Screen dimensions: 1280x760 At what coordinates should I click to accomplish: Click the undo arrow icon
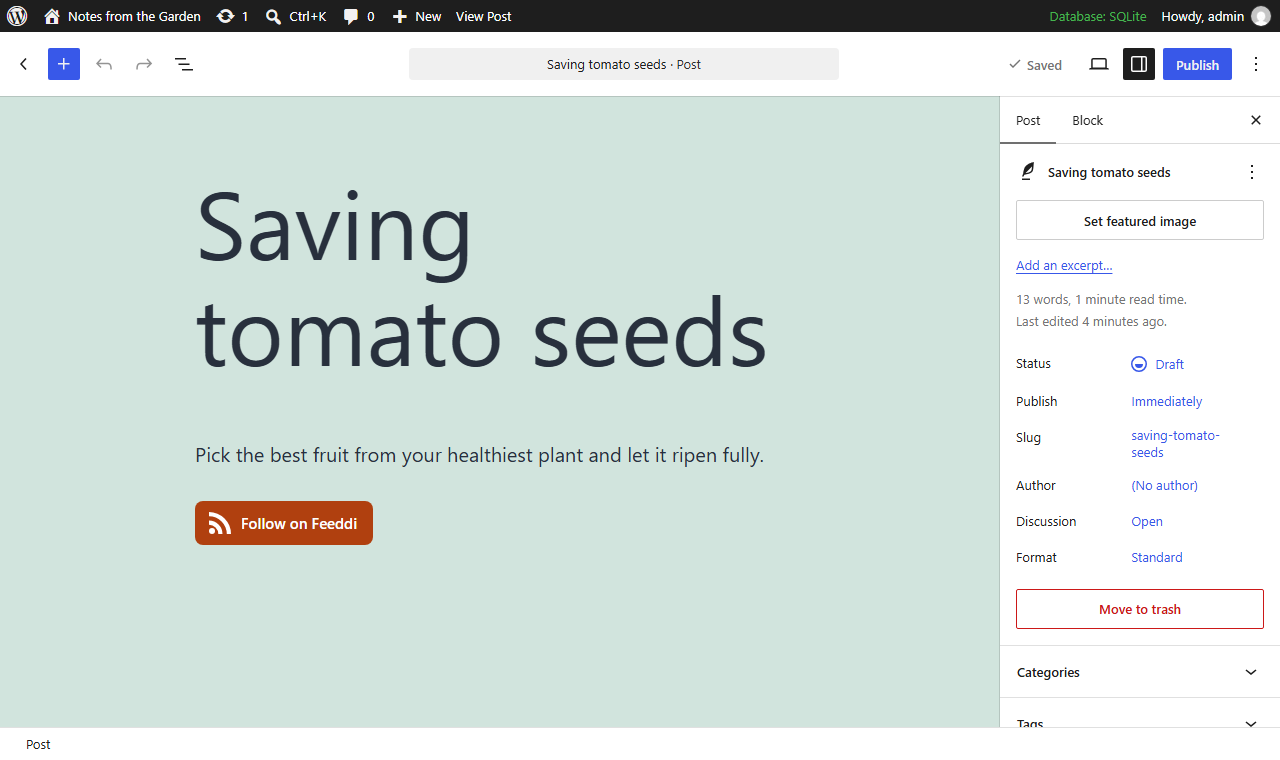coord(104,64)
